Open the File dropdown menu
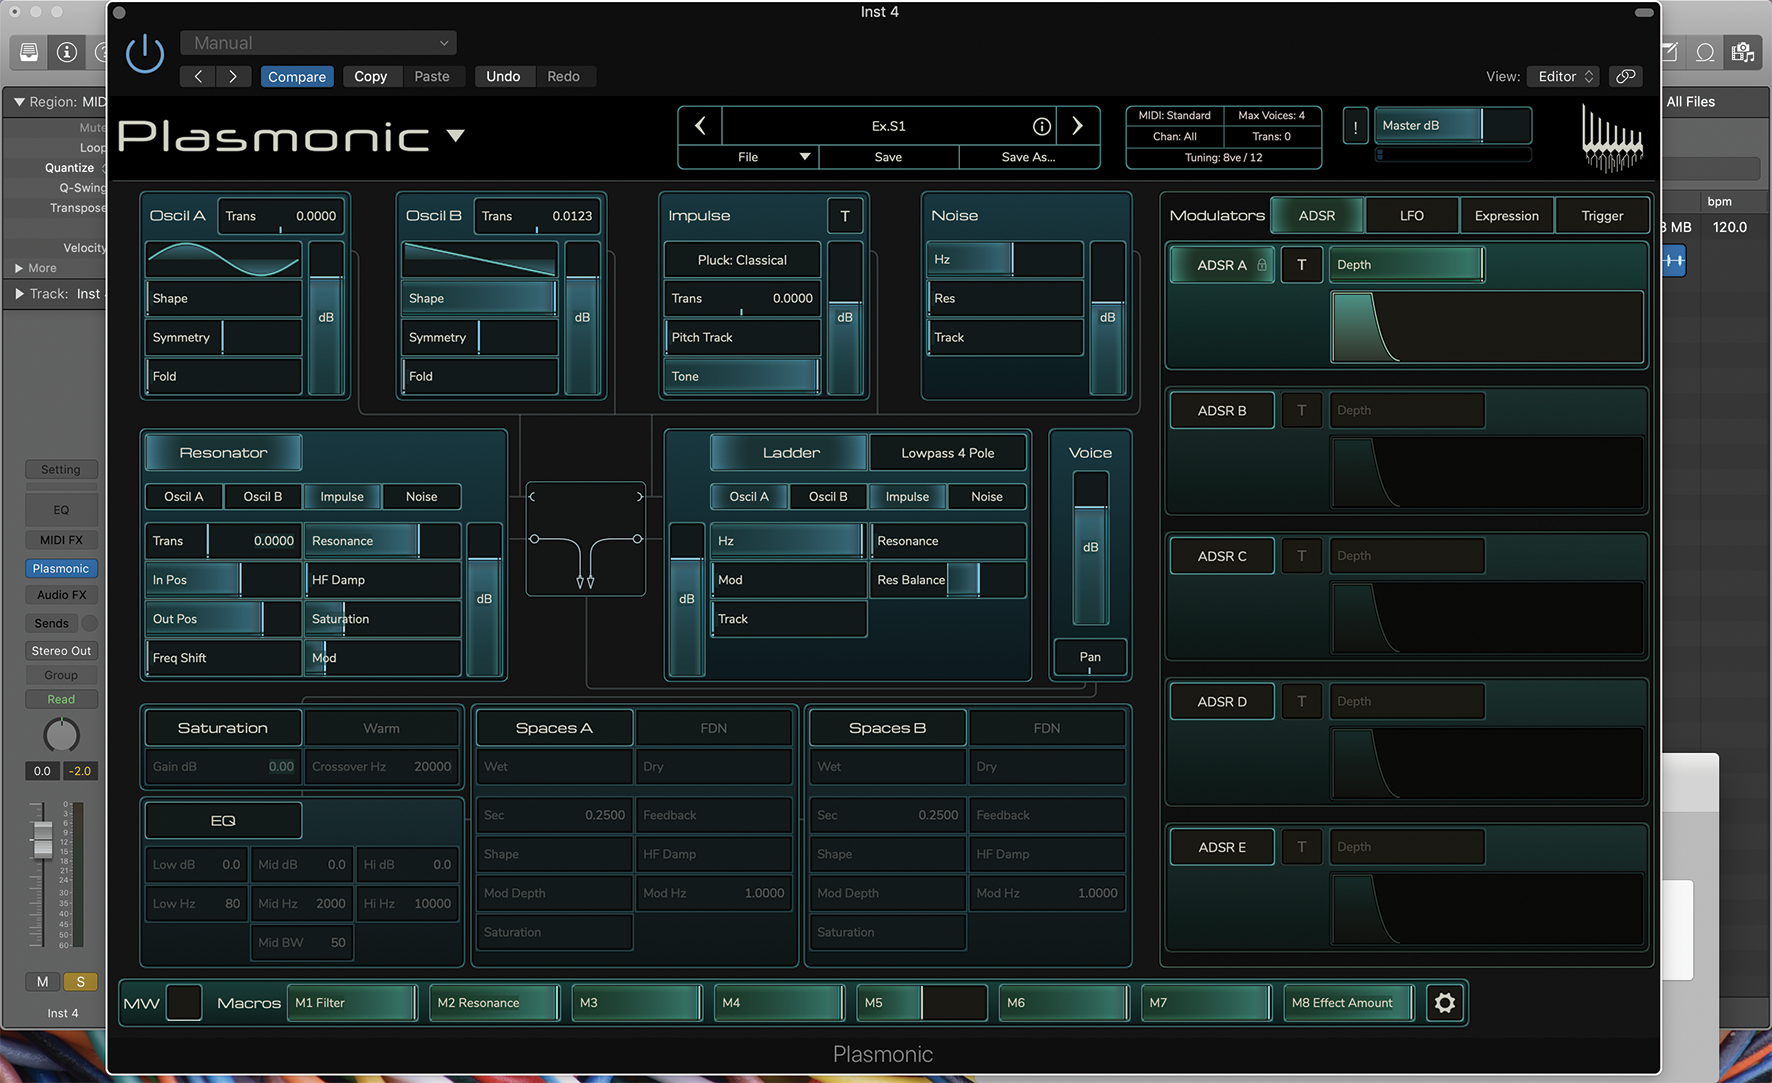 click(748, 157)
